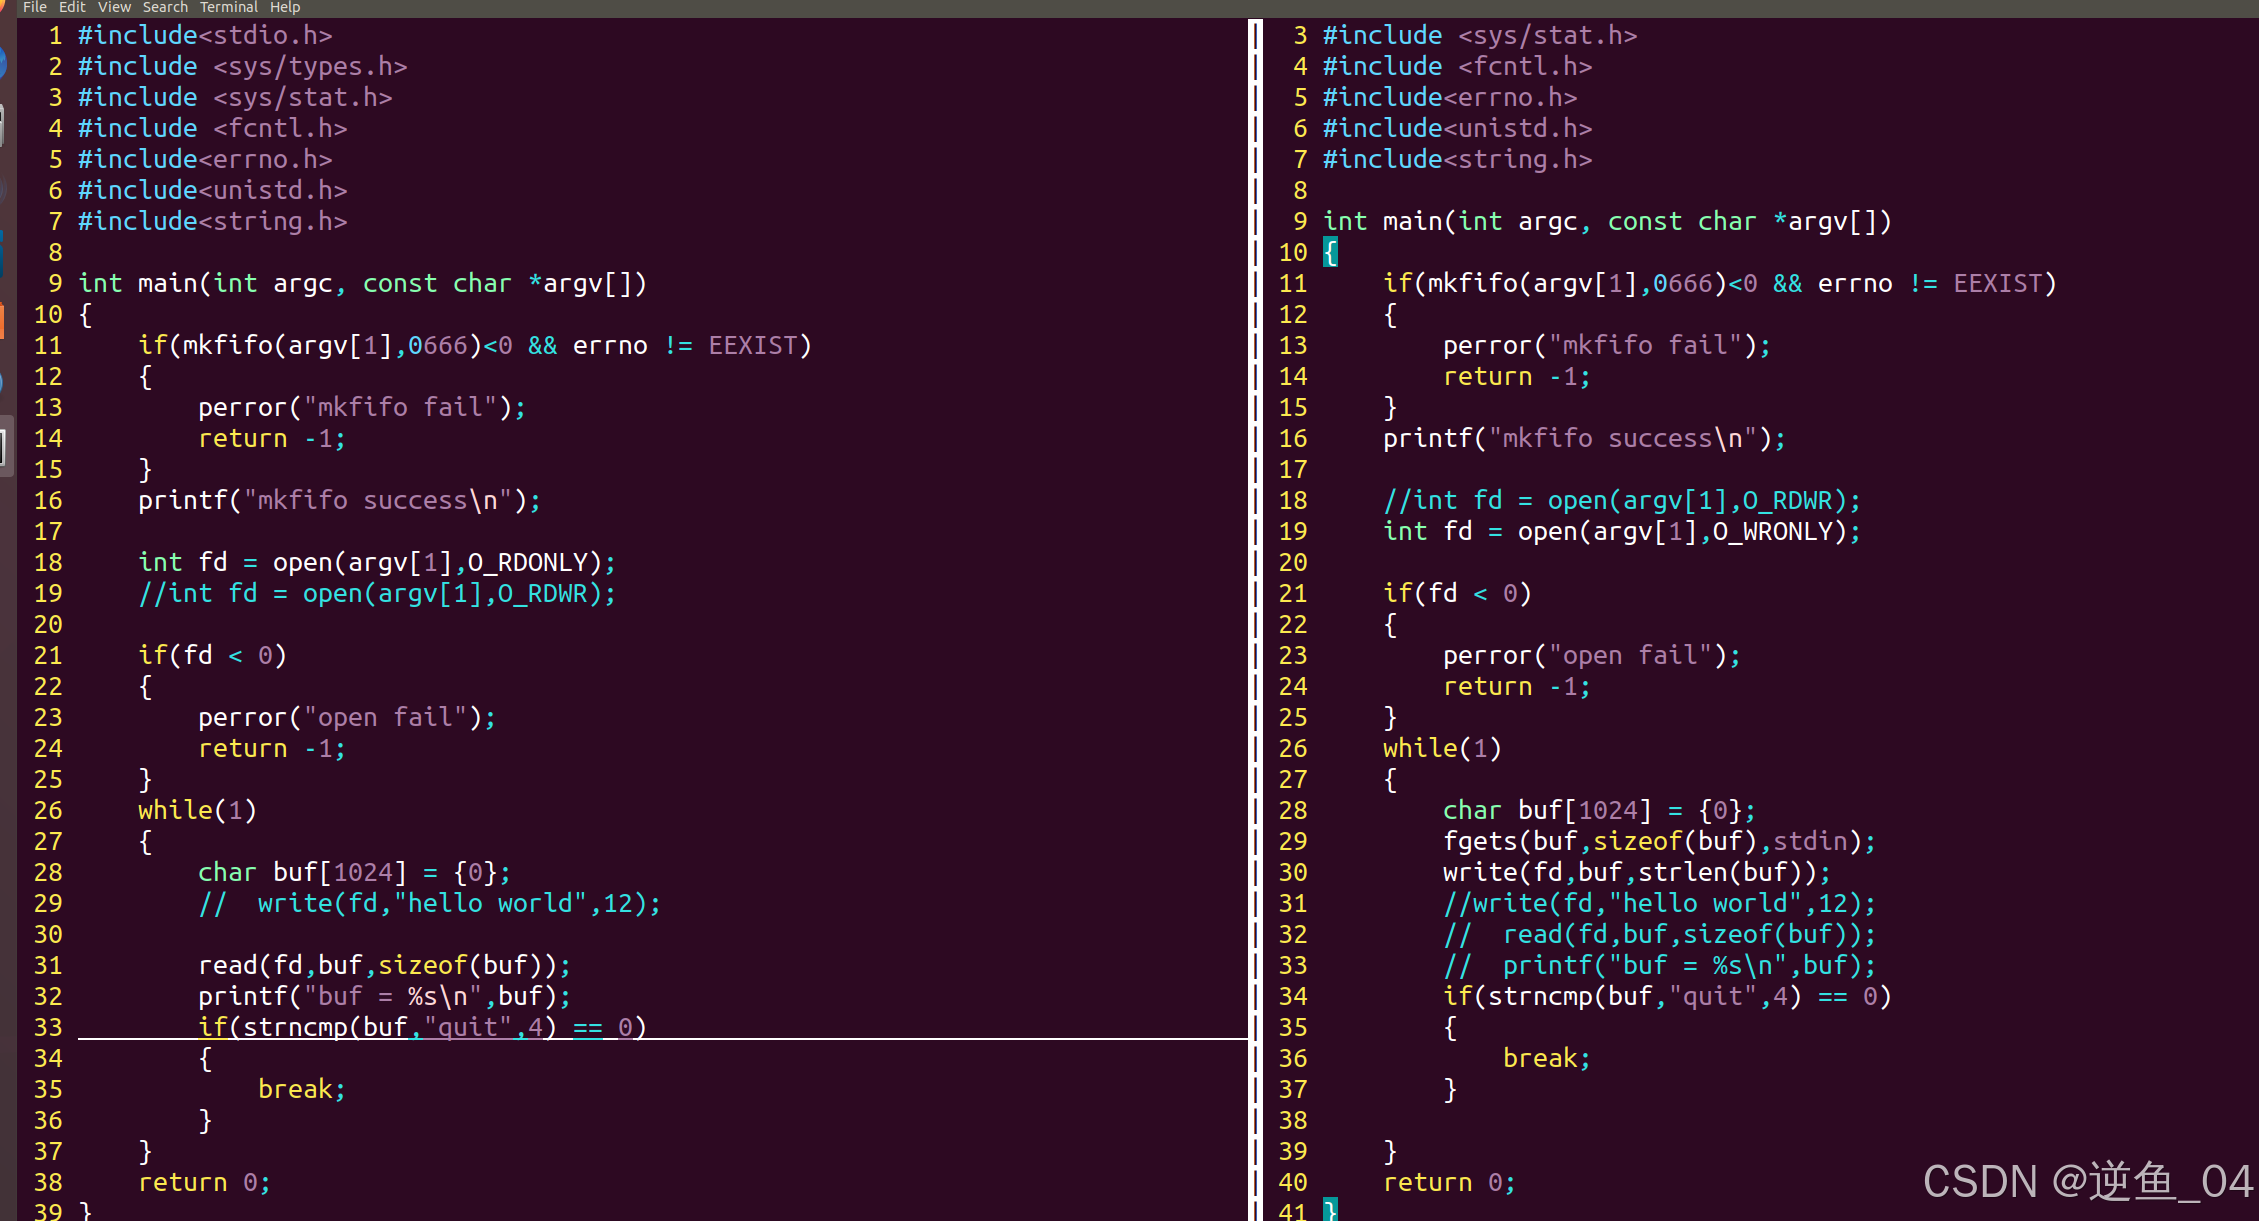This screenshot has height=1221, width=2259.
Task: Open the View menu
Action: pyautogui.click(x=114, y=7)
